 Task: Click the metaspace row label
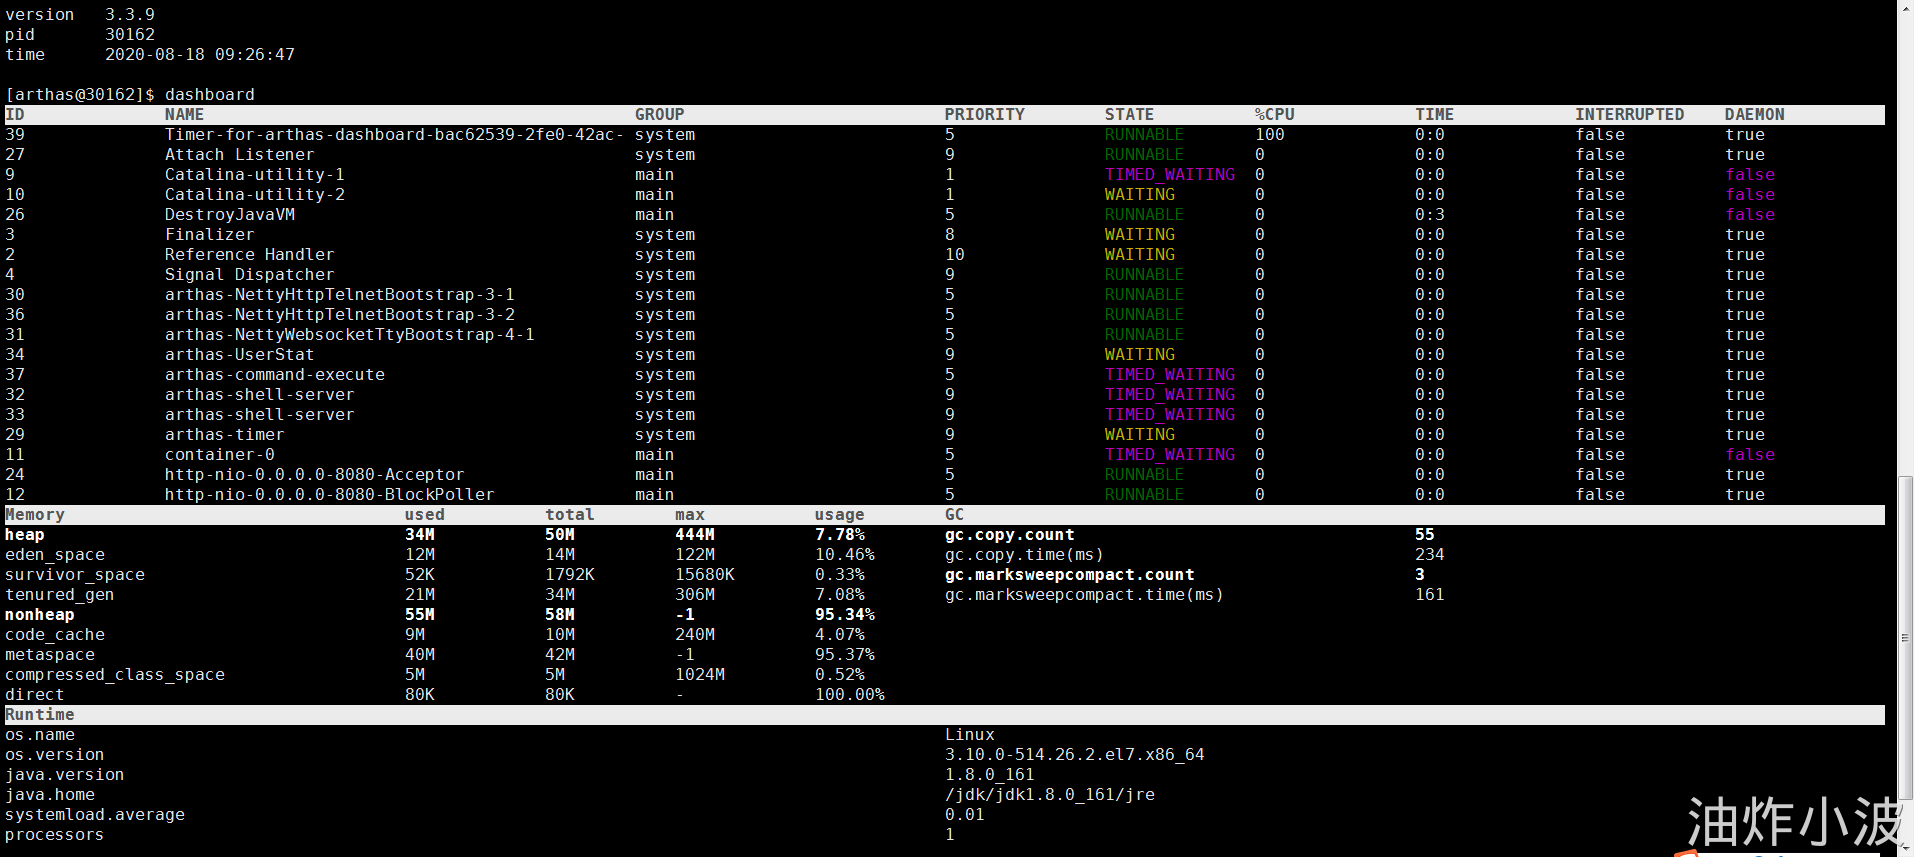coord(50,655)
